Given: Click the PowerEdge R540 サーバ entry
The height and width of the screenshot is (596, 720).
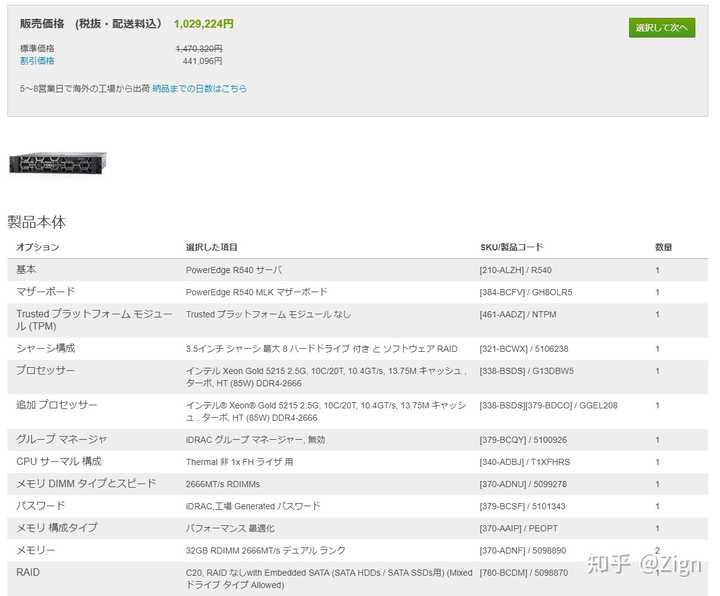Looking at the screenshot, I should tap(234, 270).
